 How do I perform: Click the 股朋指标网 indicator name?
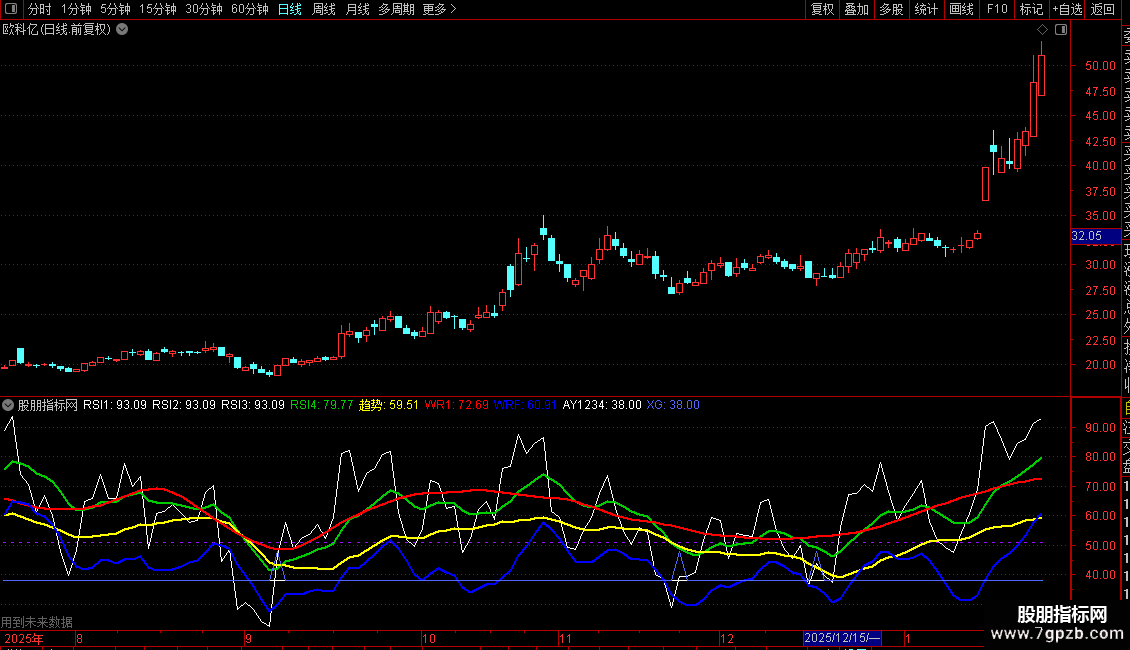coord(48,405)
